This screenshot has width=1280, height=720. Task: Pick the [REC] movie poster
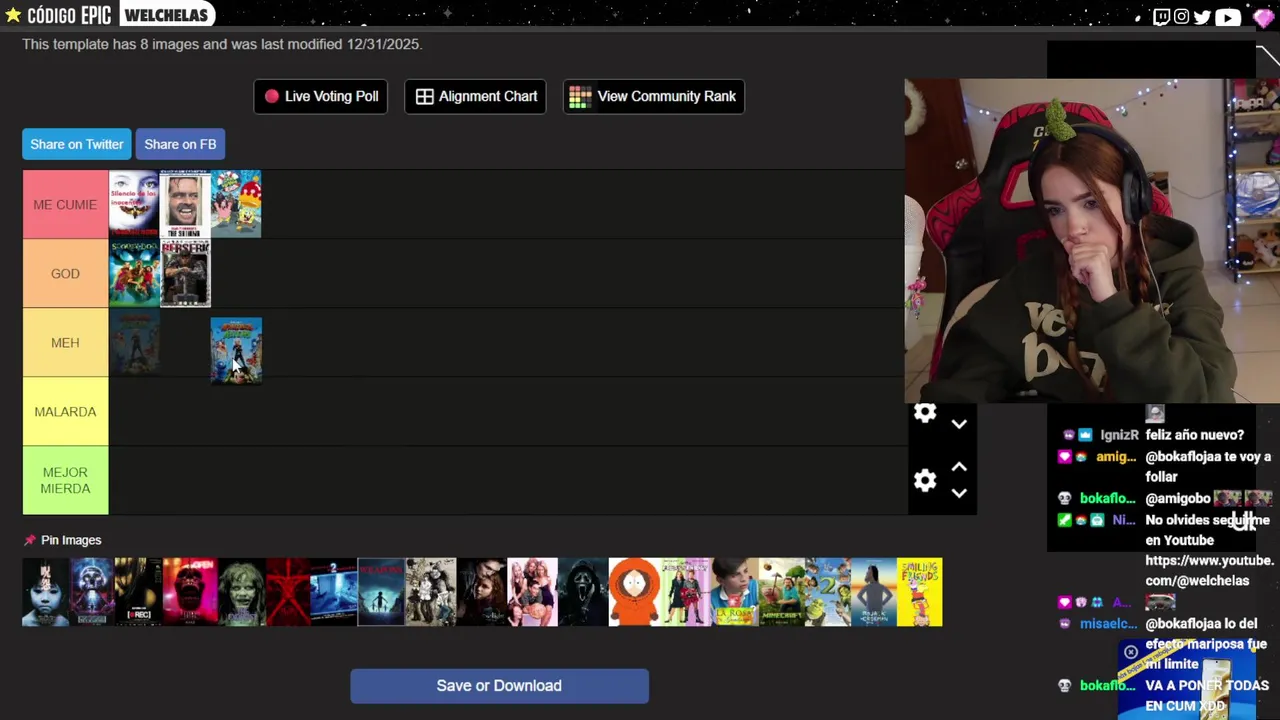(138, 592)
